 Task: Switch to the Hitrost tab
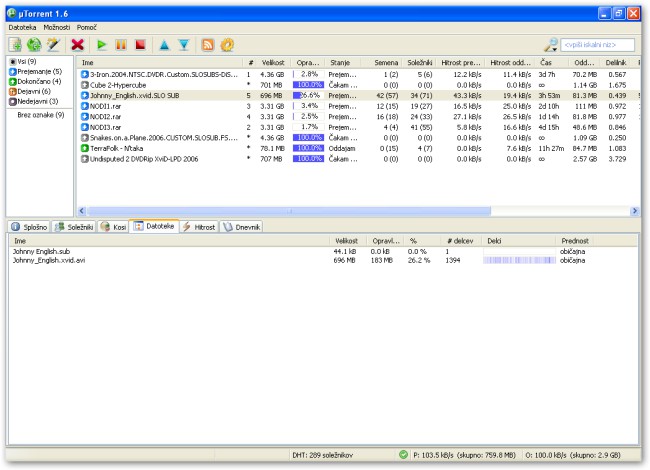(199, 227)
